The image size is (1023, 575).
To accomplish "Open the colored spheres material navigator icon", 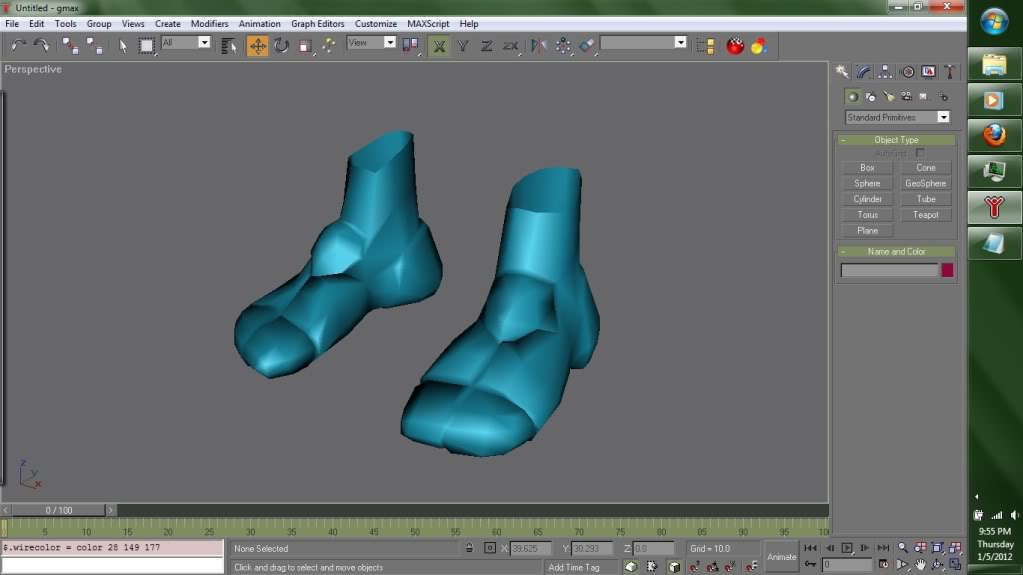I will [x=759, y=46].
